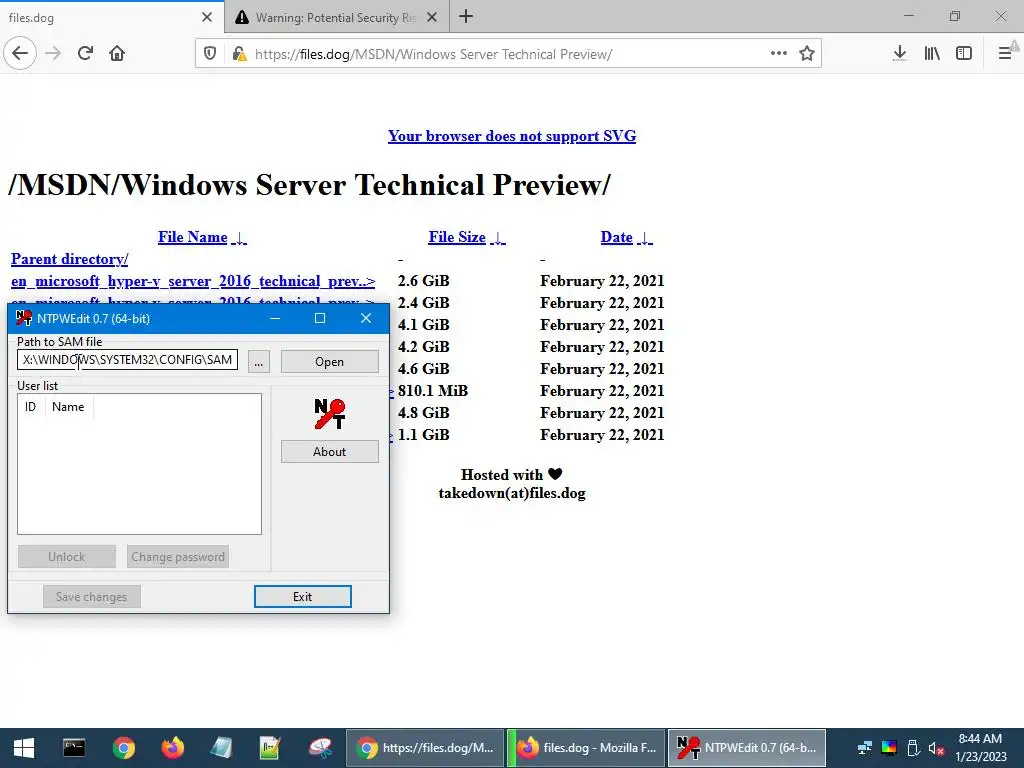Click the Firefox forward arrow
The image size is (1024, 768).
53,53
